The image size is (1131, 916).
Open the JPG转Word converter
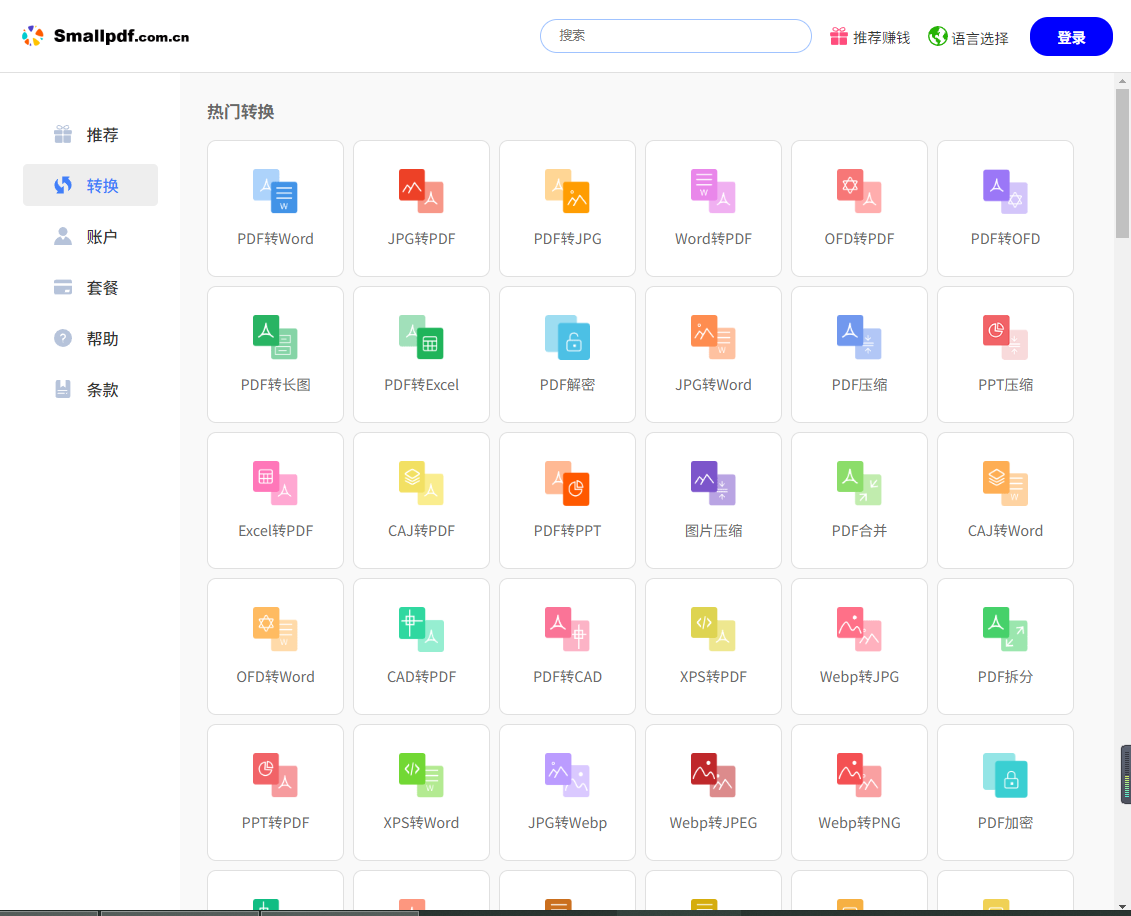point(713,354)
